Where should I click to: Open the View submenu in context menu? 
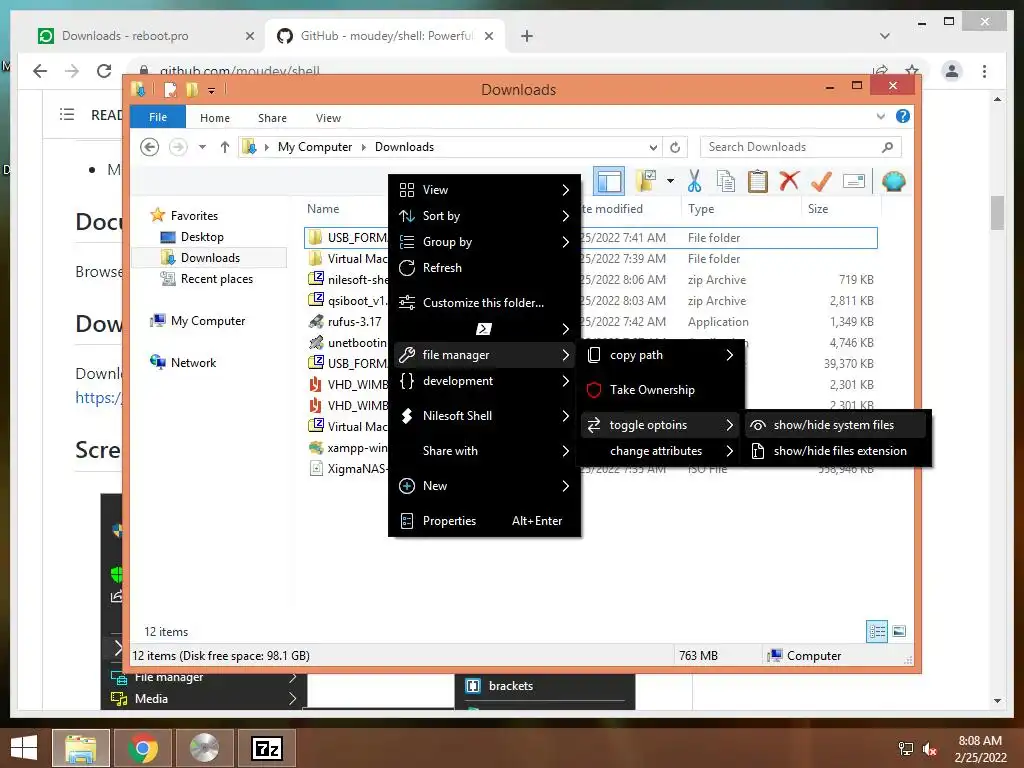[x=484, y=190]
